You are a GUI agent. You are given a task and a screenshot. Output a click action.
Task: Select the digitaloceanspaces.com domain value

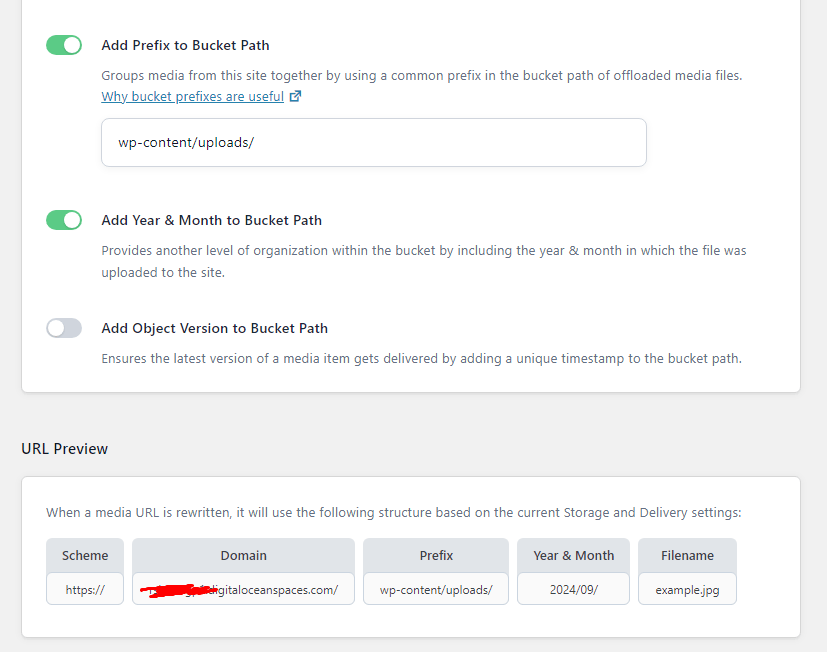(x=244, y=589)
